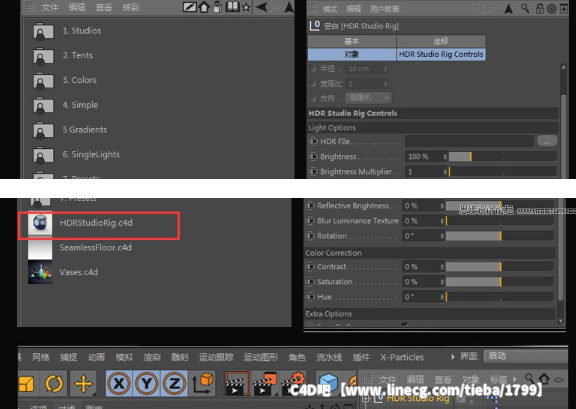
Task: Toggle keyframe dot for Saturation
Action: pos(310,281)
